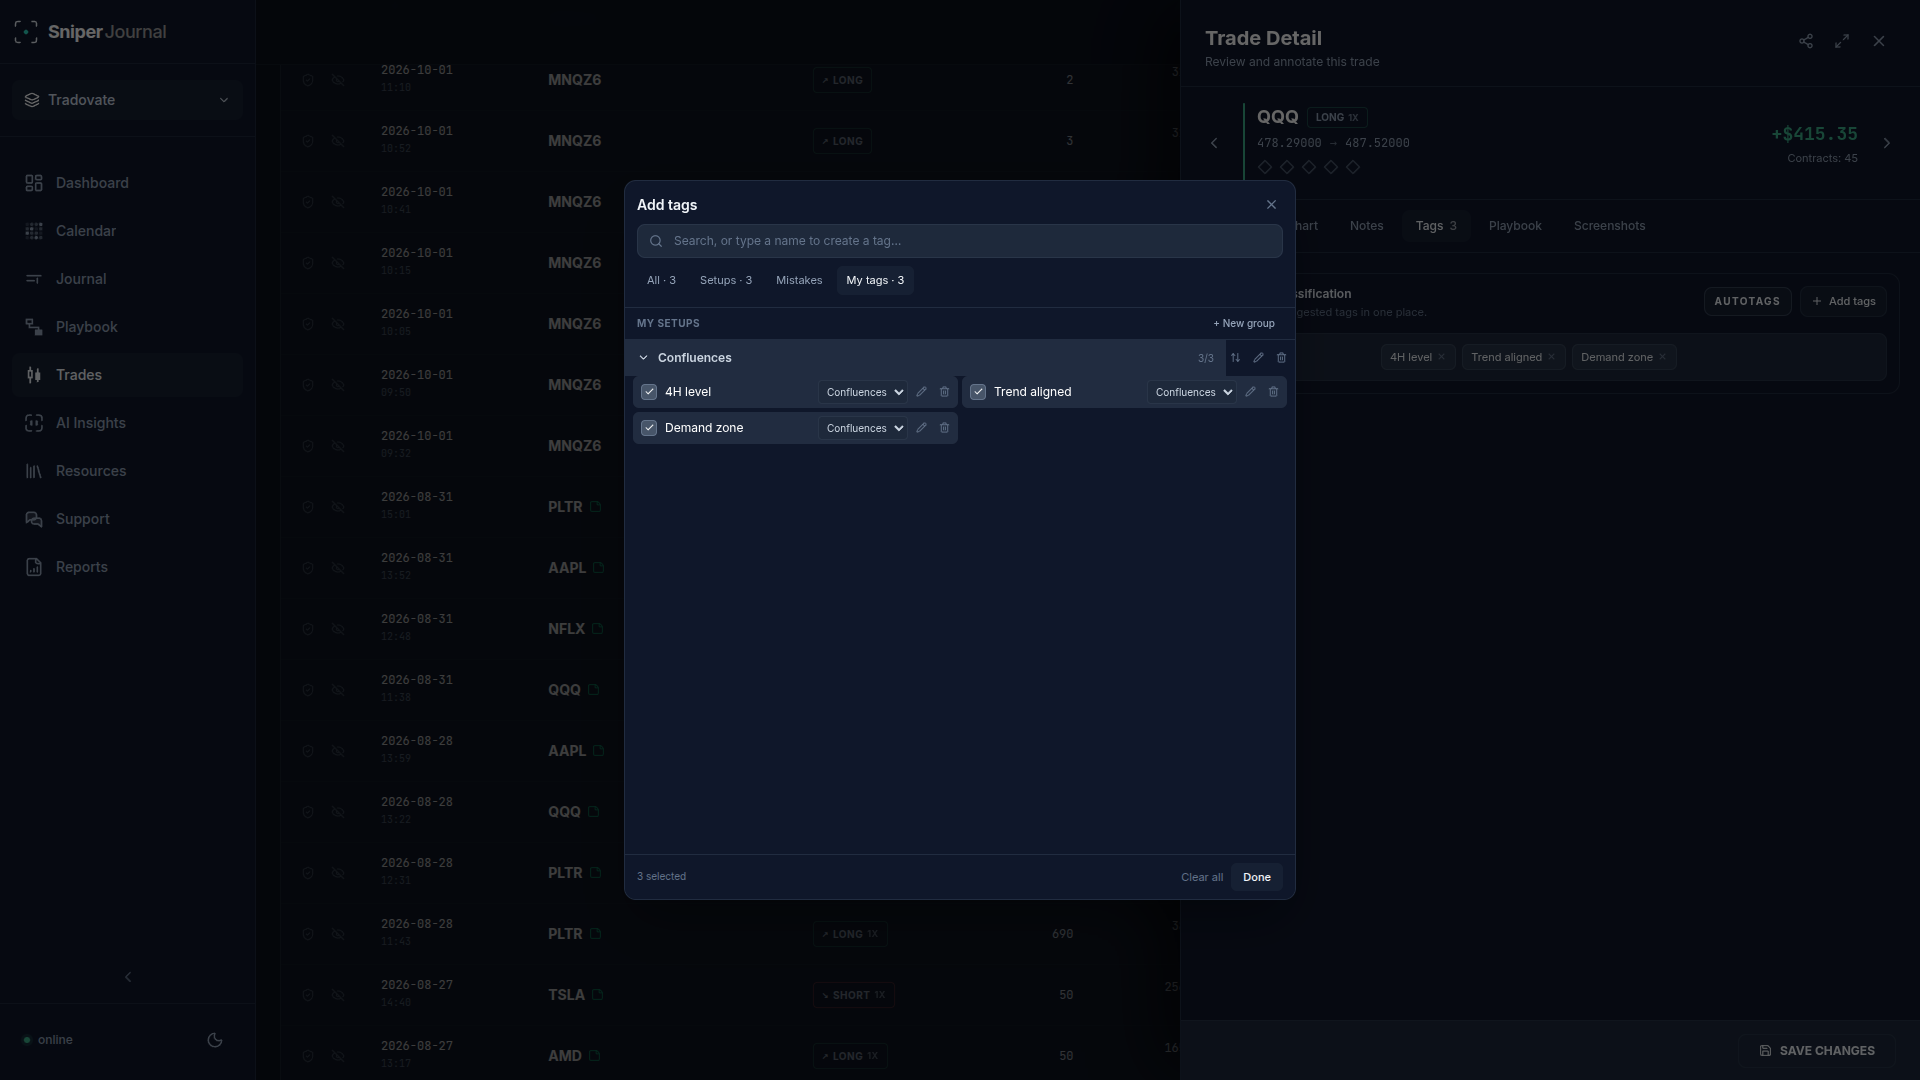The width and height of the screenshot is (1920, 1080).
Task: Open the Tradovate account selector
Action: click(x=127, y=100)
